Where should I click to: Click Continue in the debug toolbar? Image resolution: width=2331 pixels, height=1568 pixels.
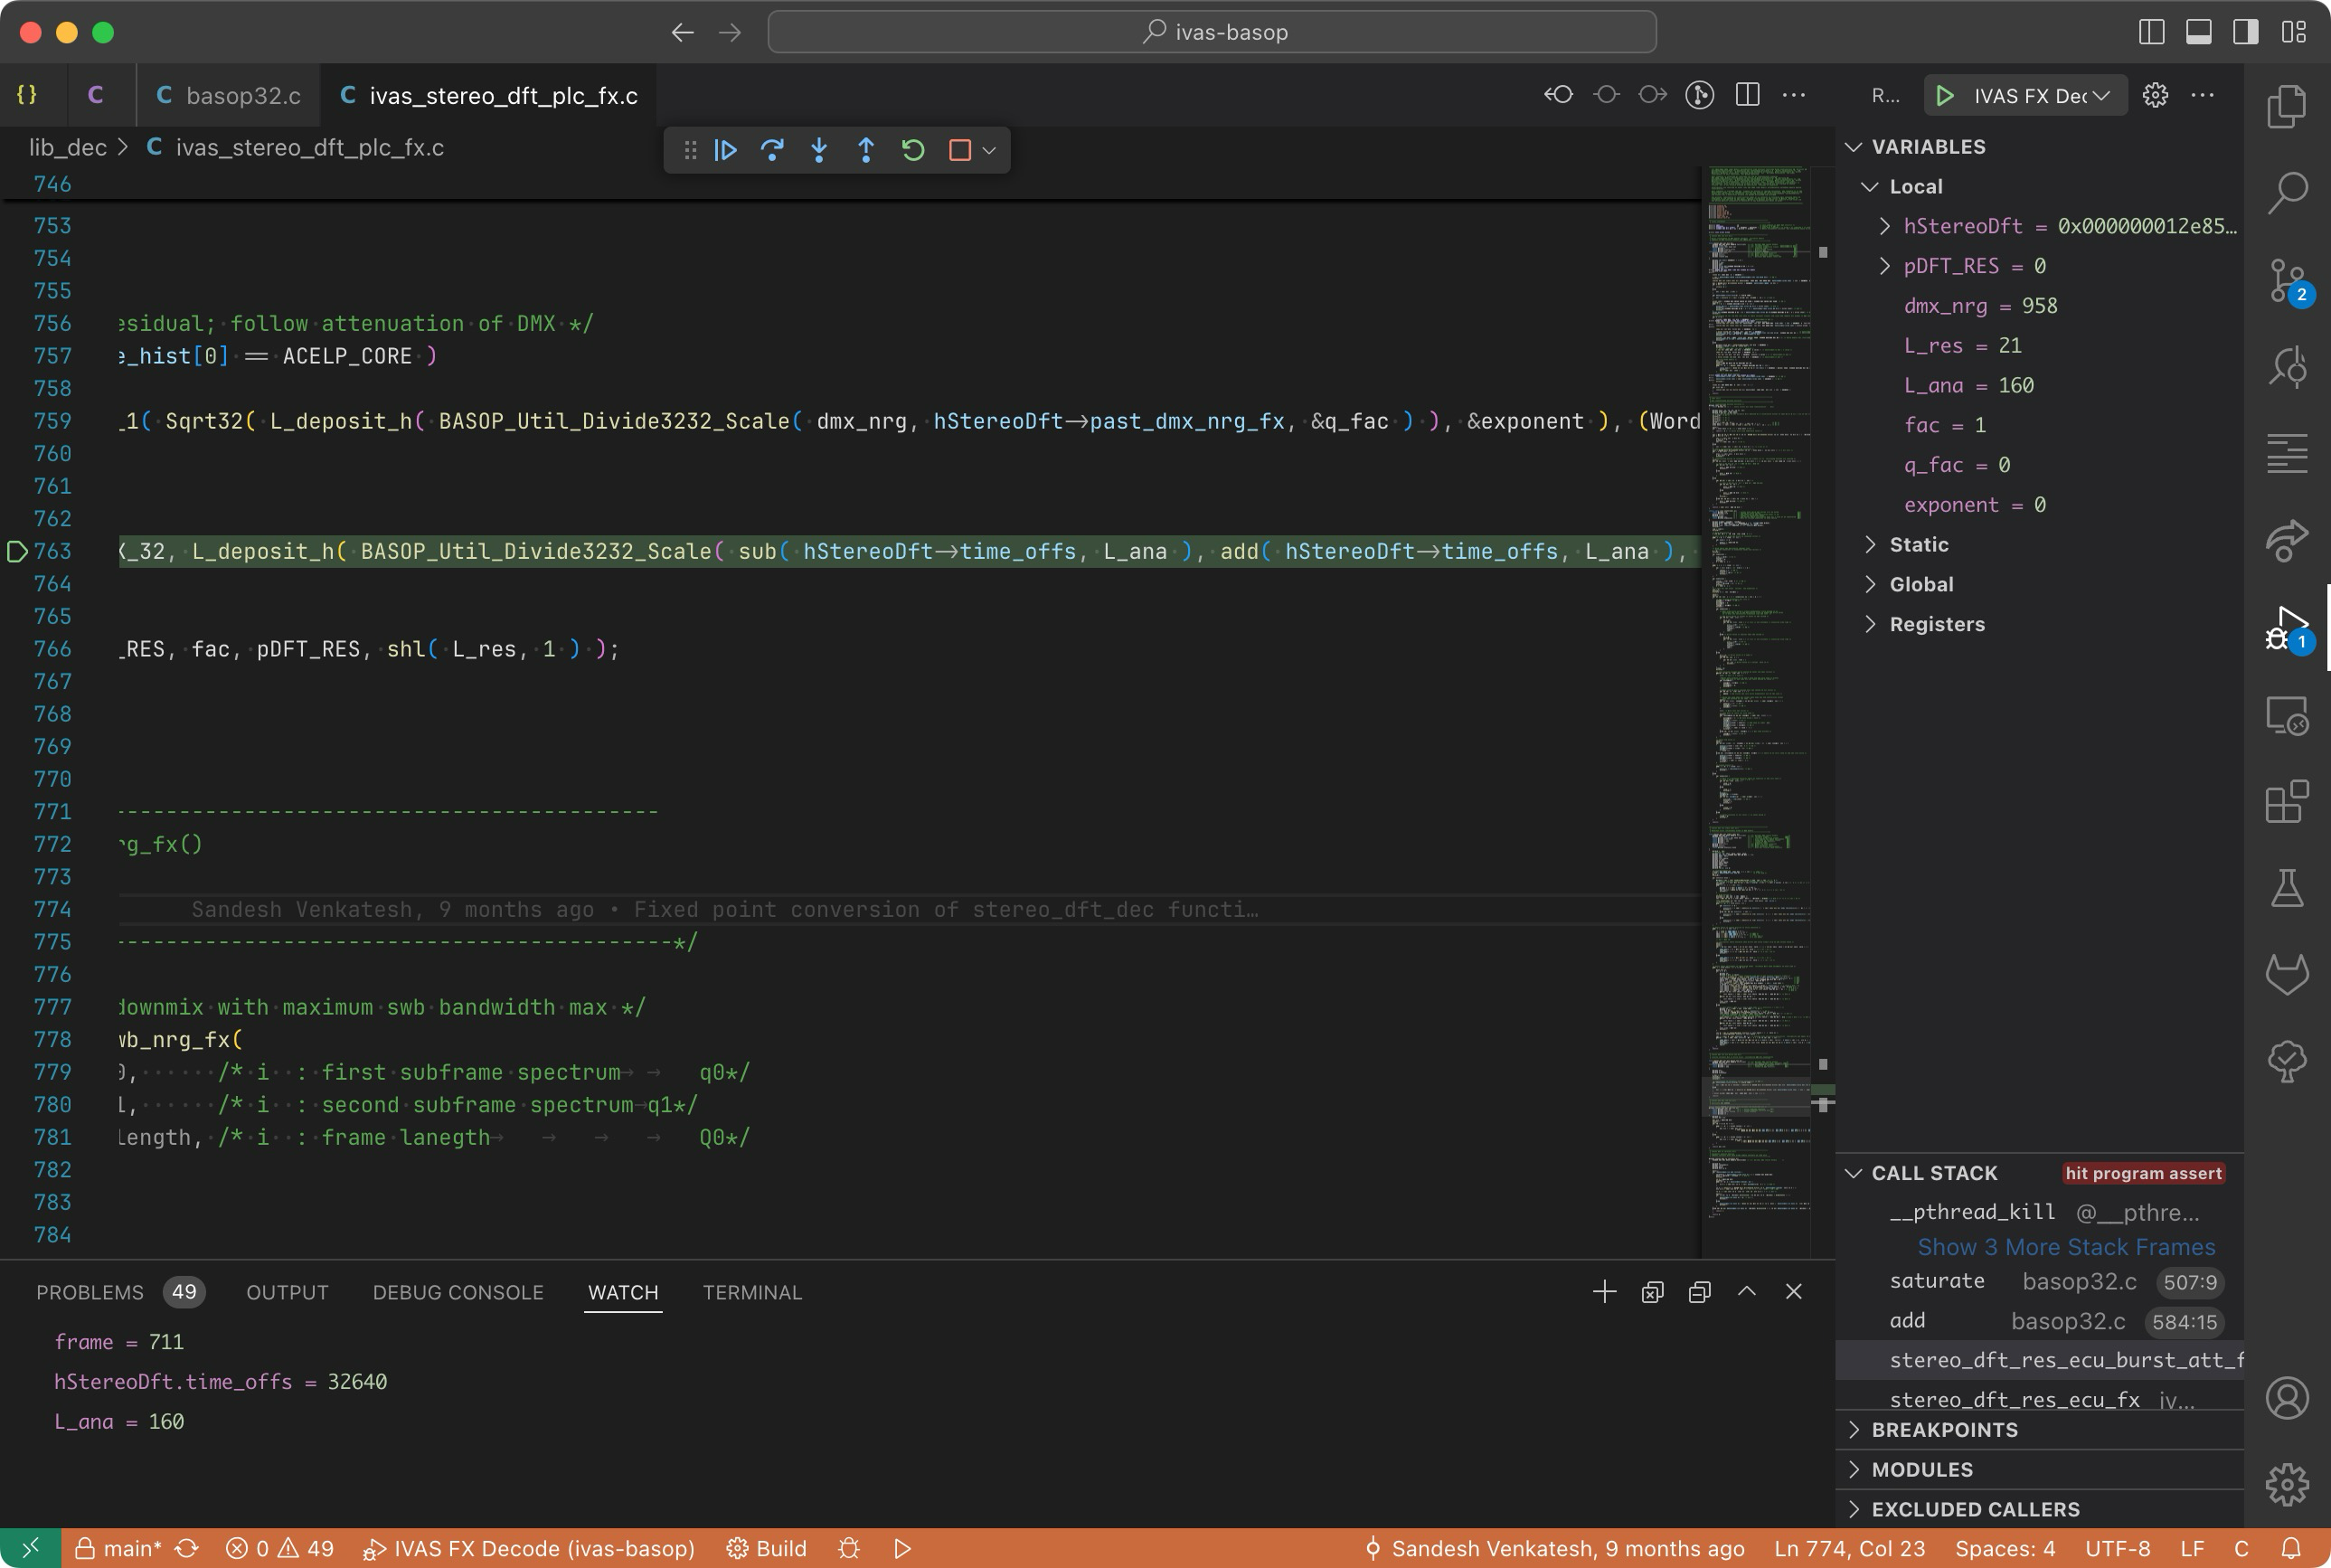[x=726, y=150]
